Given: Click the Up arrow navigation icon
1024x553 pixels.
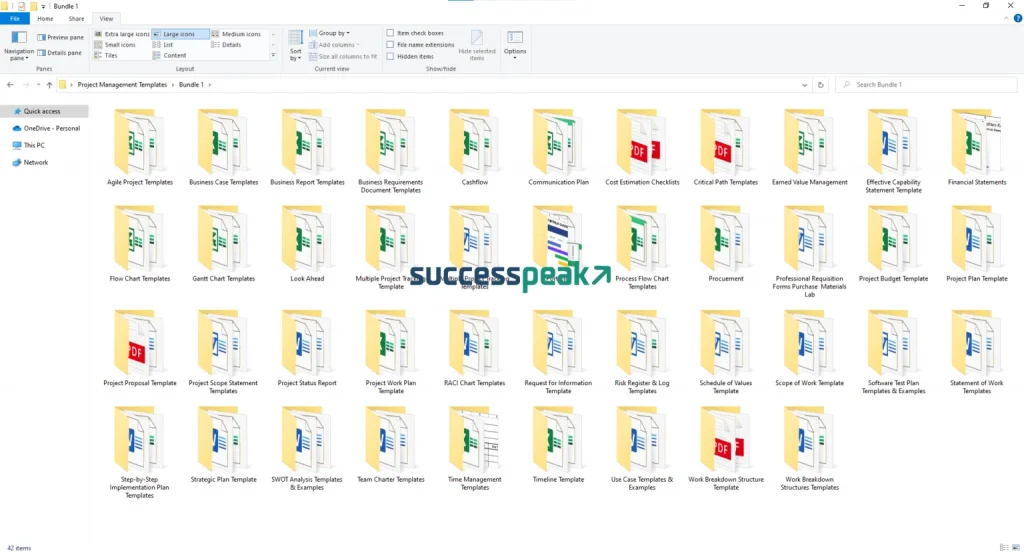Looking at the screenshot, I should 49,85.
